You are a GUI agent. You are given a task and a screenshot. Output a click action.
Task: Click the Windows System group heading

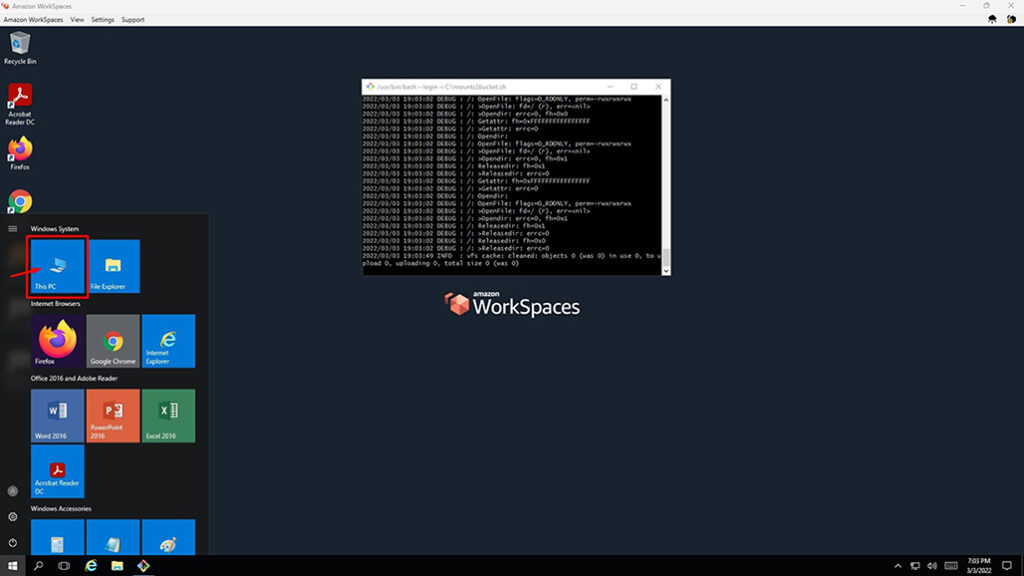pyautogui.click(x=55, y=229)
